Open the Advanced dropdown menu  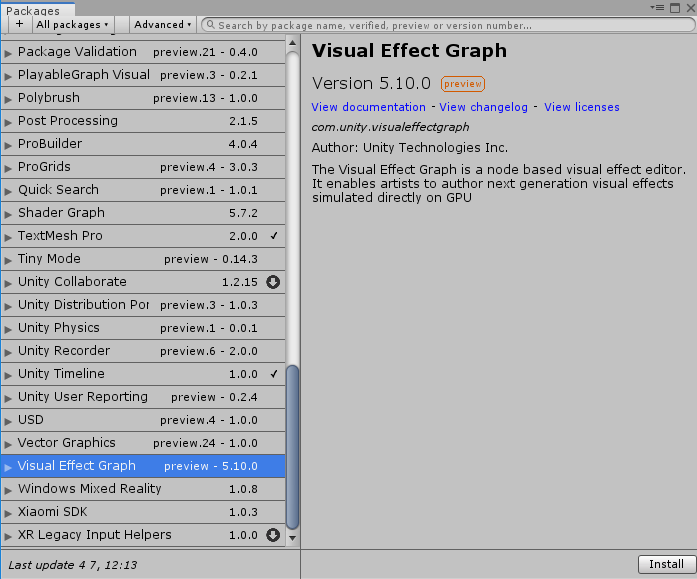click(x=162, y=24)
